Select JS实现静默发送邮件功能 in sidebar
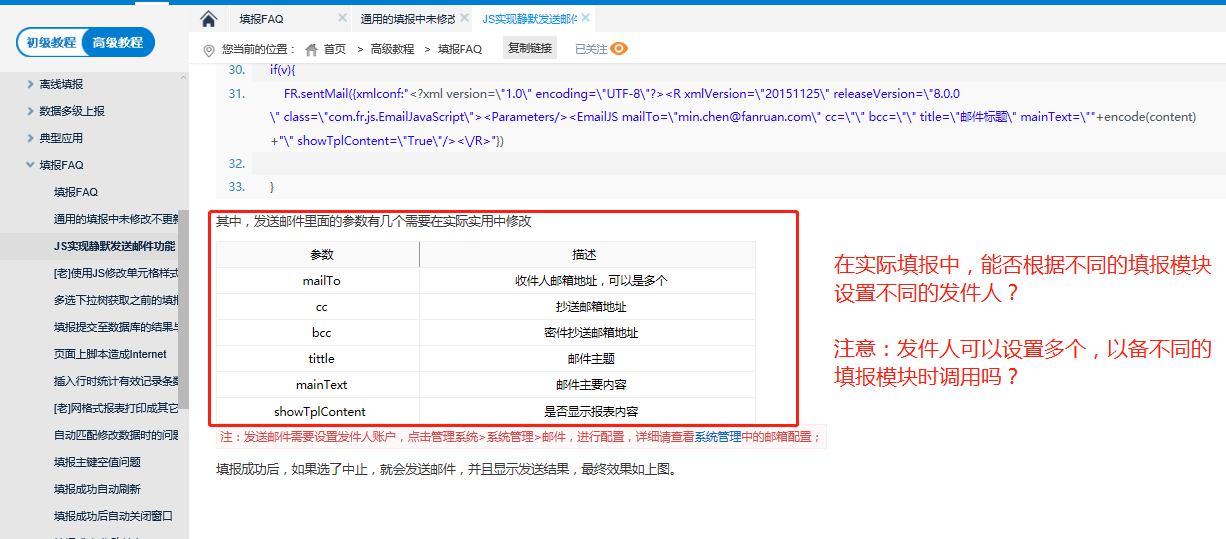 coord(115,246)
